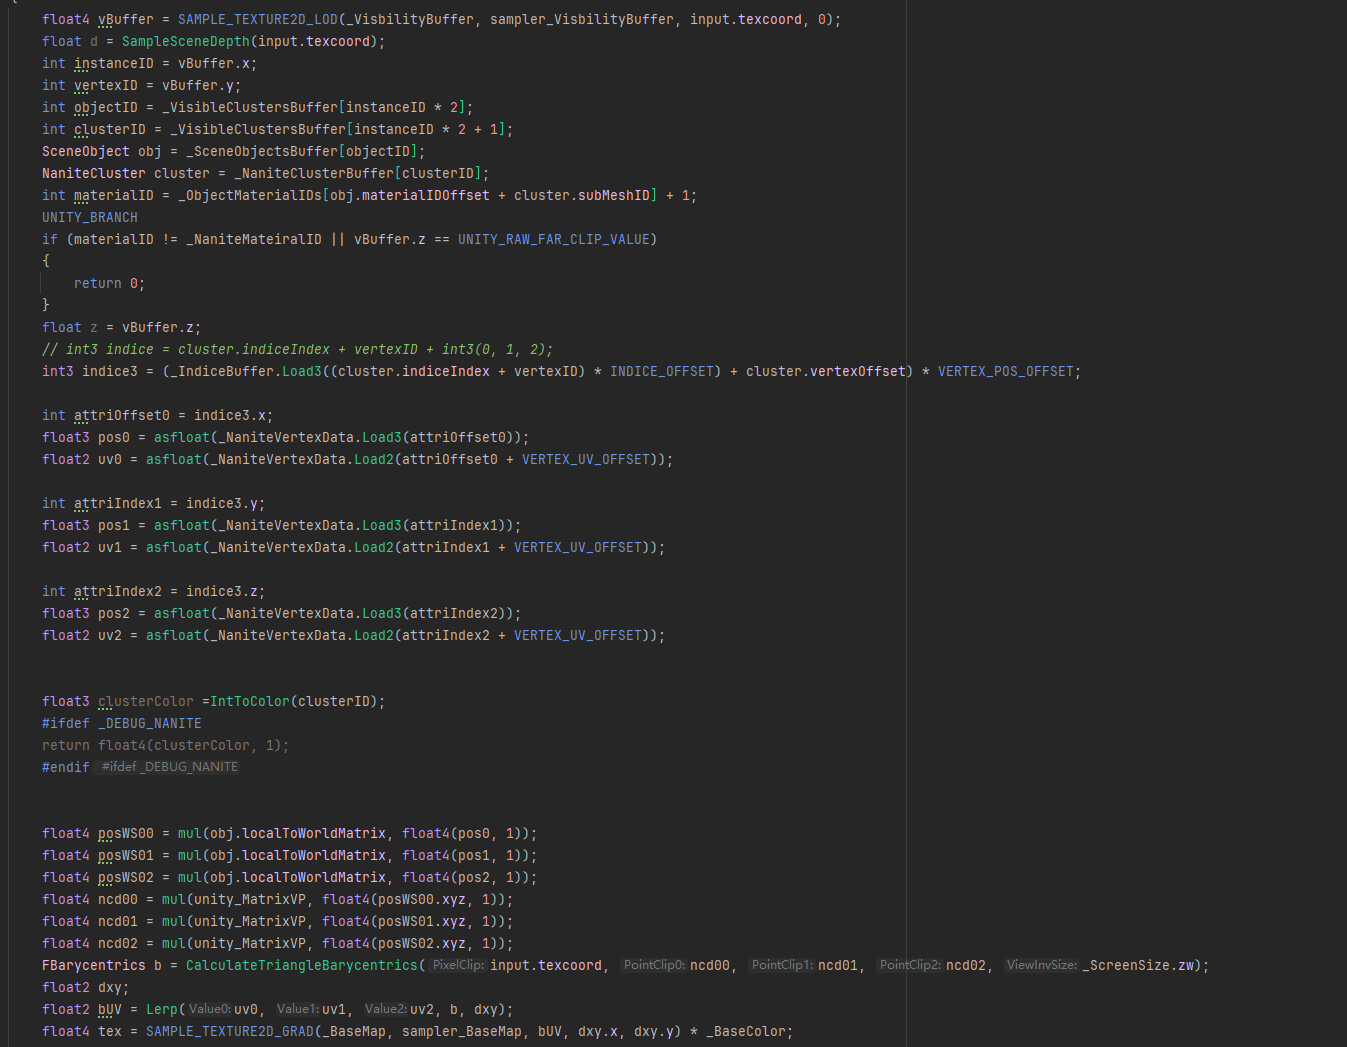Click the _NaniteClusterBuffer identifier
The image size is (1347, 1047).
click(x=313, y=173)
